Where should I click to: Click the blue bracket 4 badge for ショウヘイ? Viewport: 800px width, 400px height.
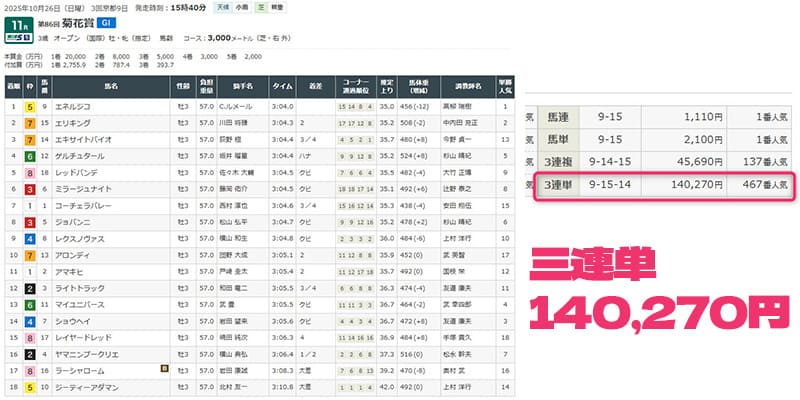30,321
